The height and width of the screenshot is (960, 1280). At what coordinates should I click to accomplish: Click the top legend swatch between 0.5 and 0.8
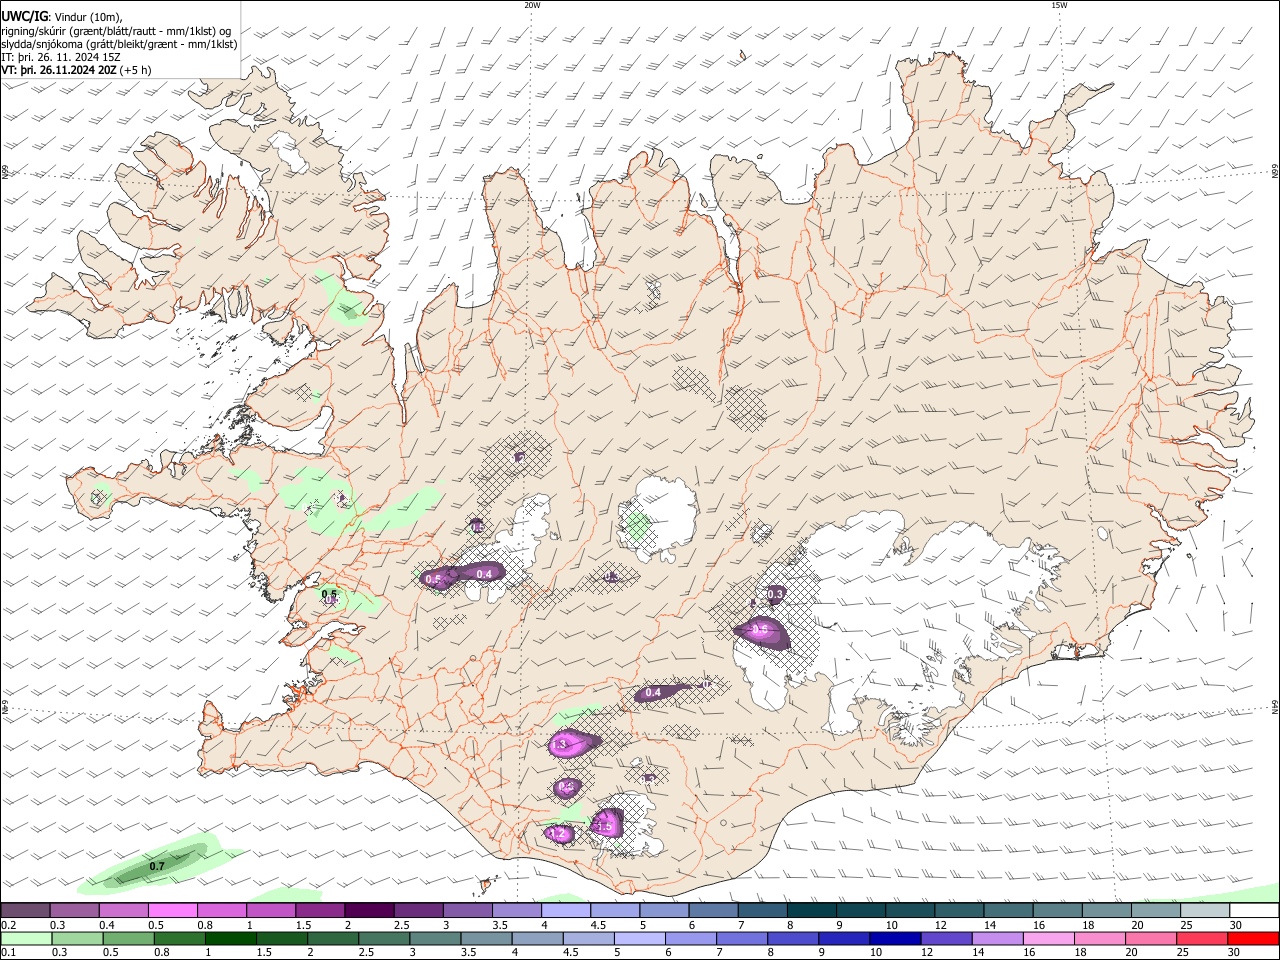[173, 910]
